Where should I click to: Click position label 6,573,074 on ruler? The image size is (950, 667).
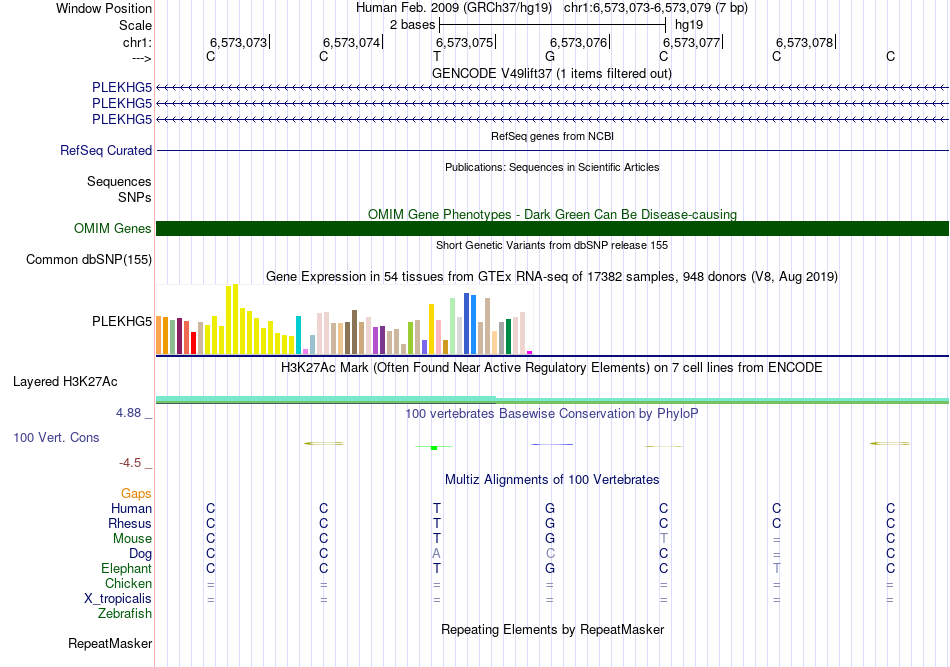[351, 42]
